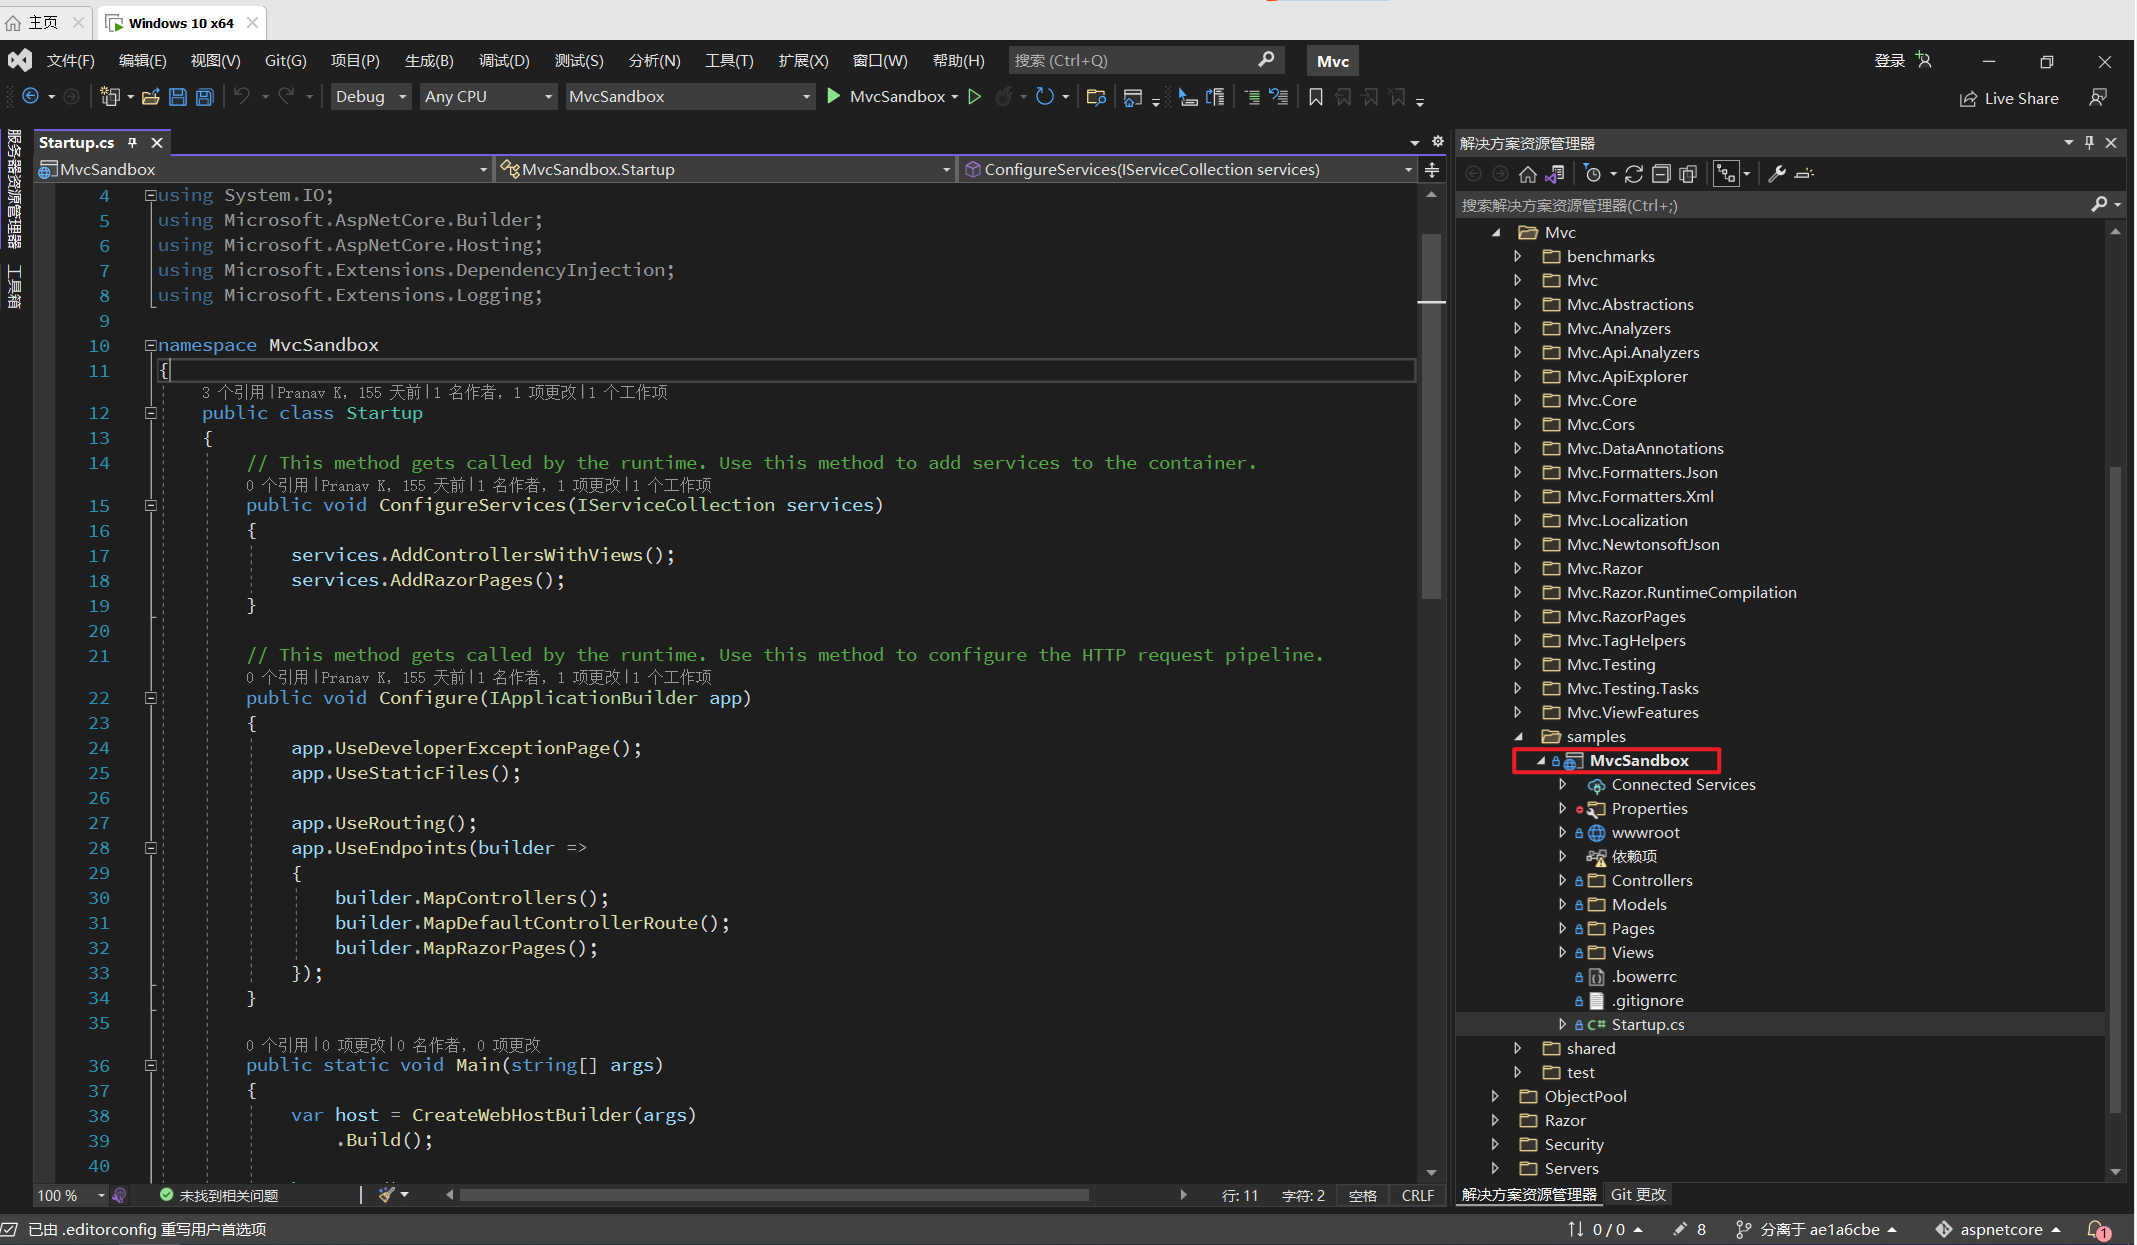
Task: Click the Solution Explorer sync refresh icon
Action: coord(1634,174)
